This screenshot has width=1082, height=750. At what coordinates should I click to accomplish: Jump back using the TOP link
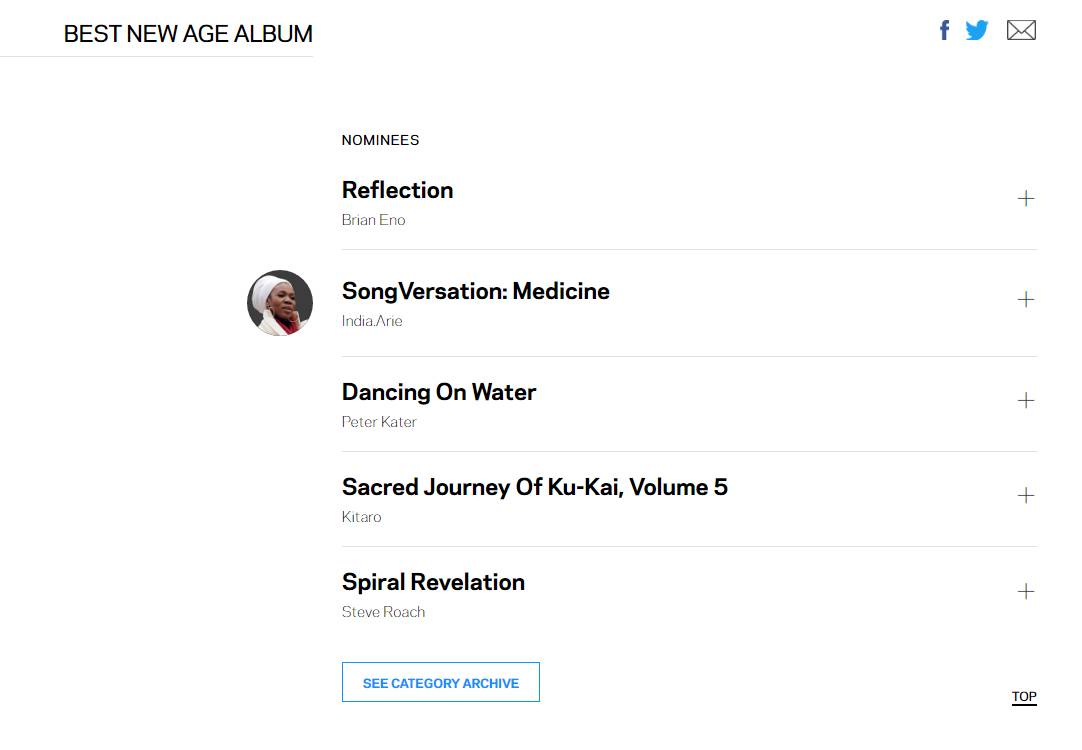point(1024,697)
